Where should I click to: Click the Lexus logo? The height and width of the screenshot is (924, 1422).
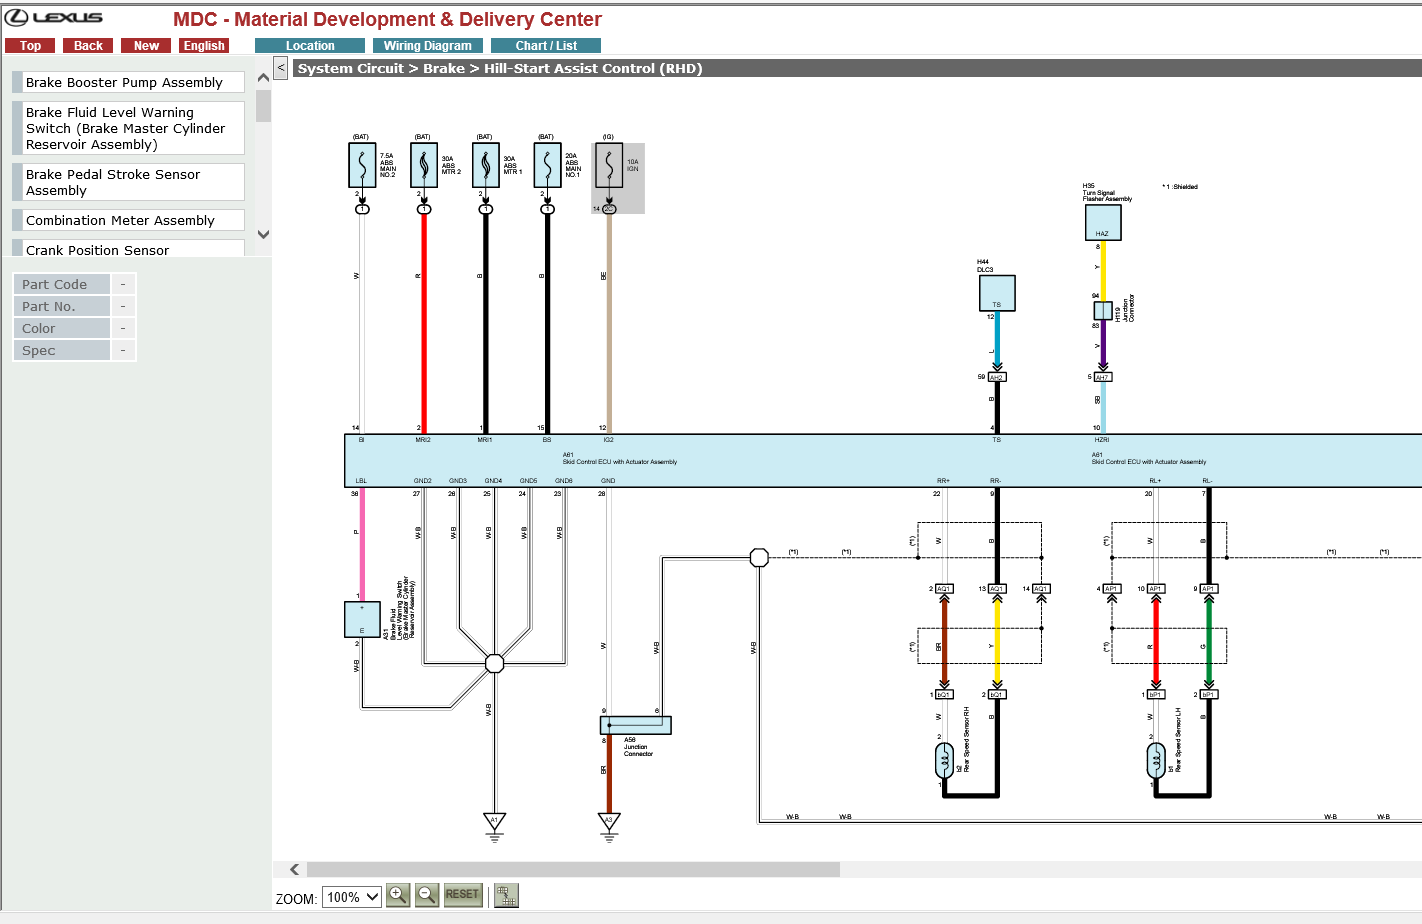(54, 17)
